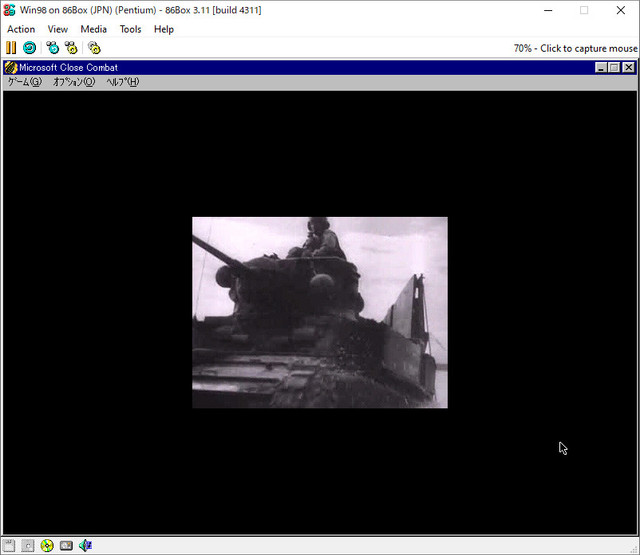This screenshot has width=640, height=555.
Task: Close the Microsoft Close Combat window
Action: [629, 68]
